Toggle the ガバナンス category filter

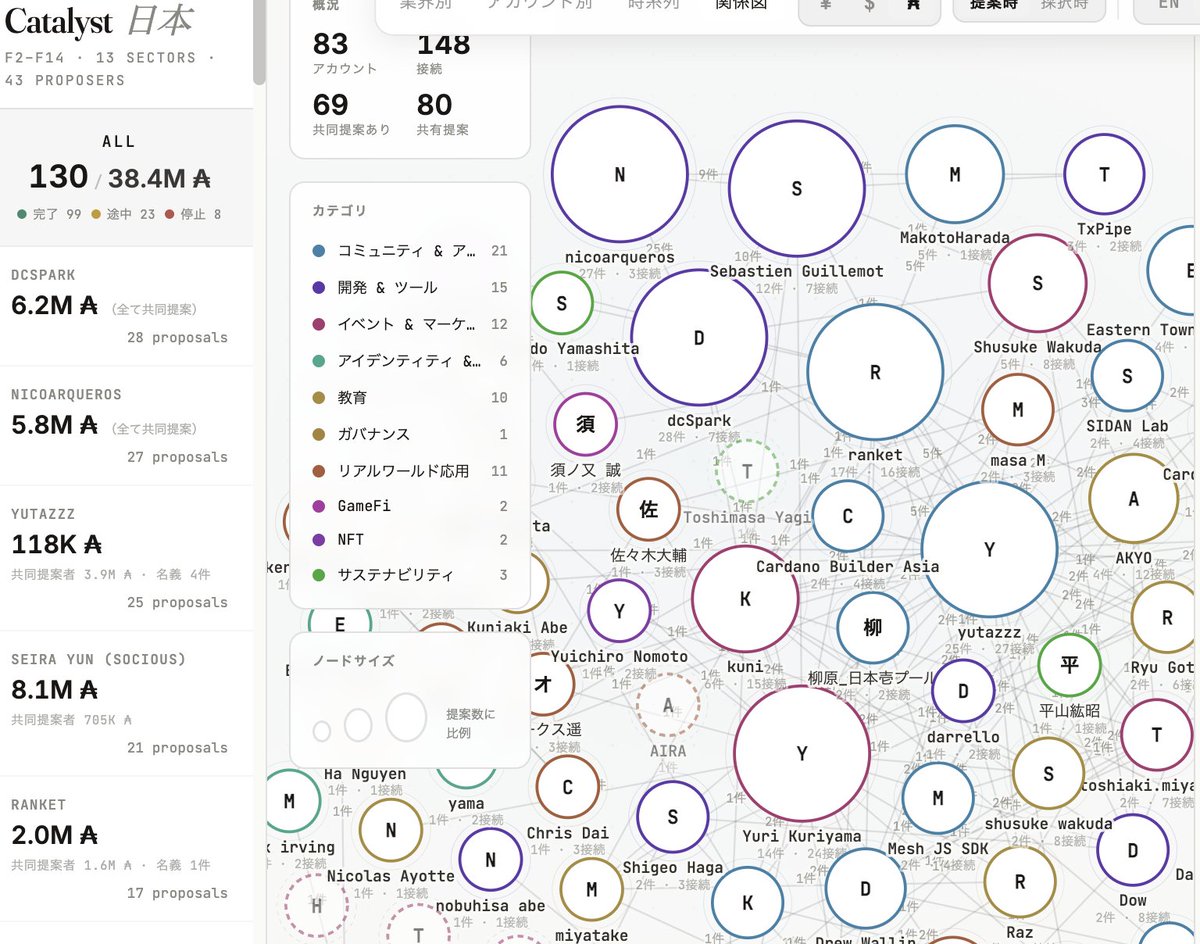410,434
